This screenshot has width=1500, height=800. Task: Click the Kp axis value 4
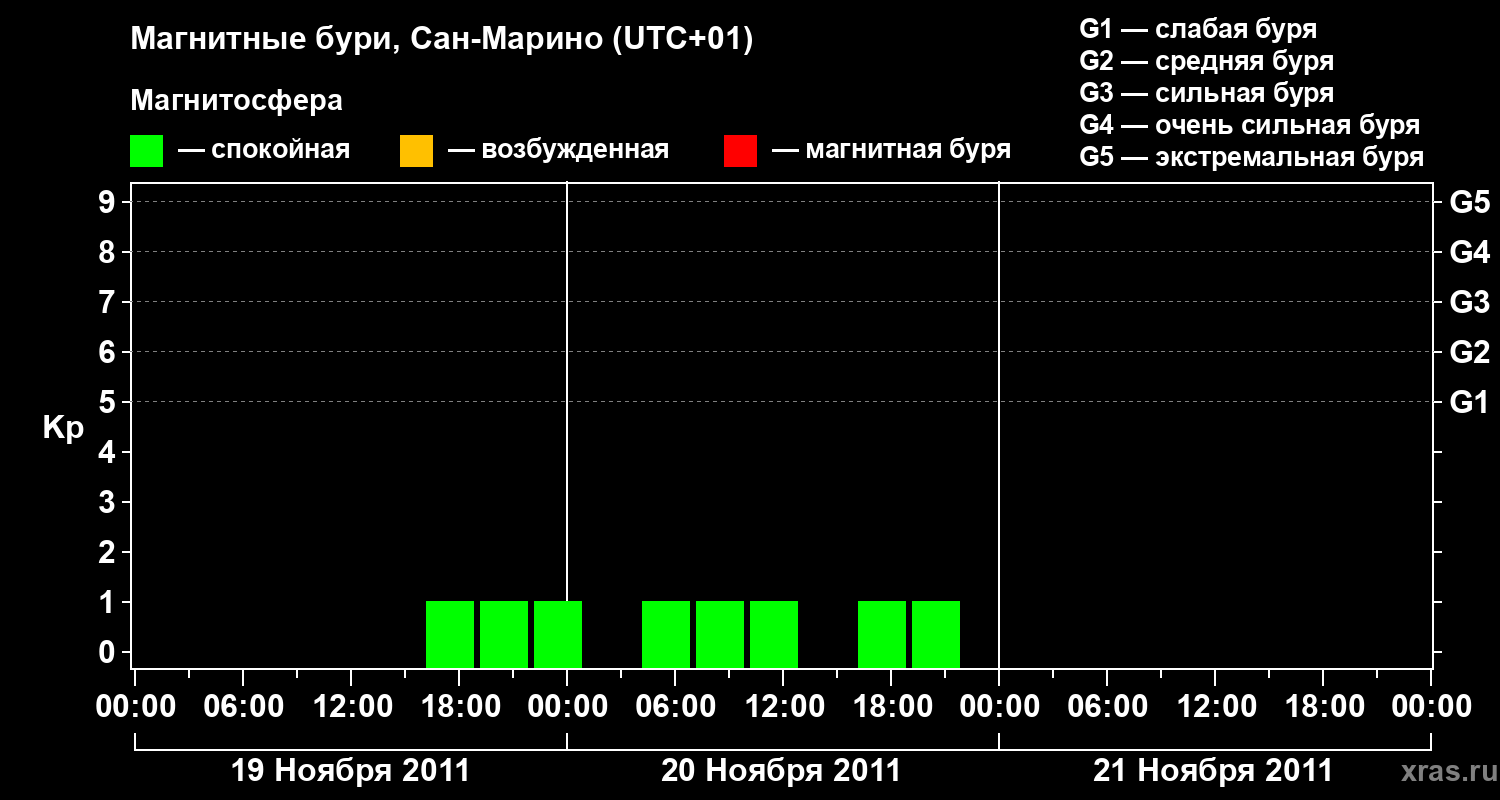[109, 452]
